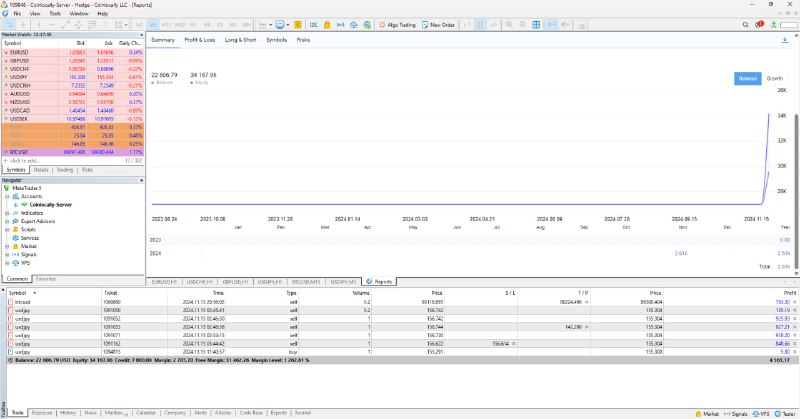
Task: Open the IDE MetaEditor toolbar icon
Action: point(313,24)
